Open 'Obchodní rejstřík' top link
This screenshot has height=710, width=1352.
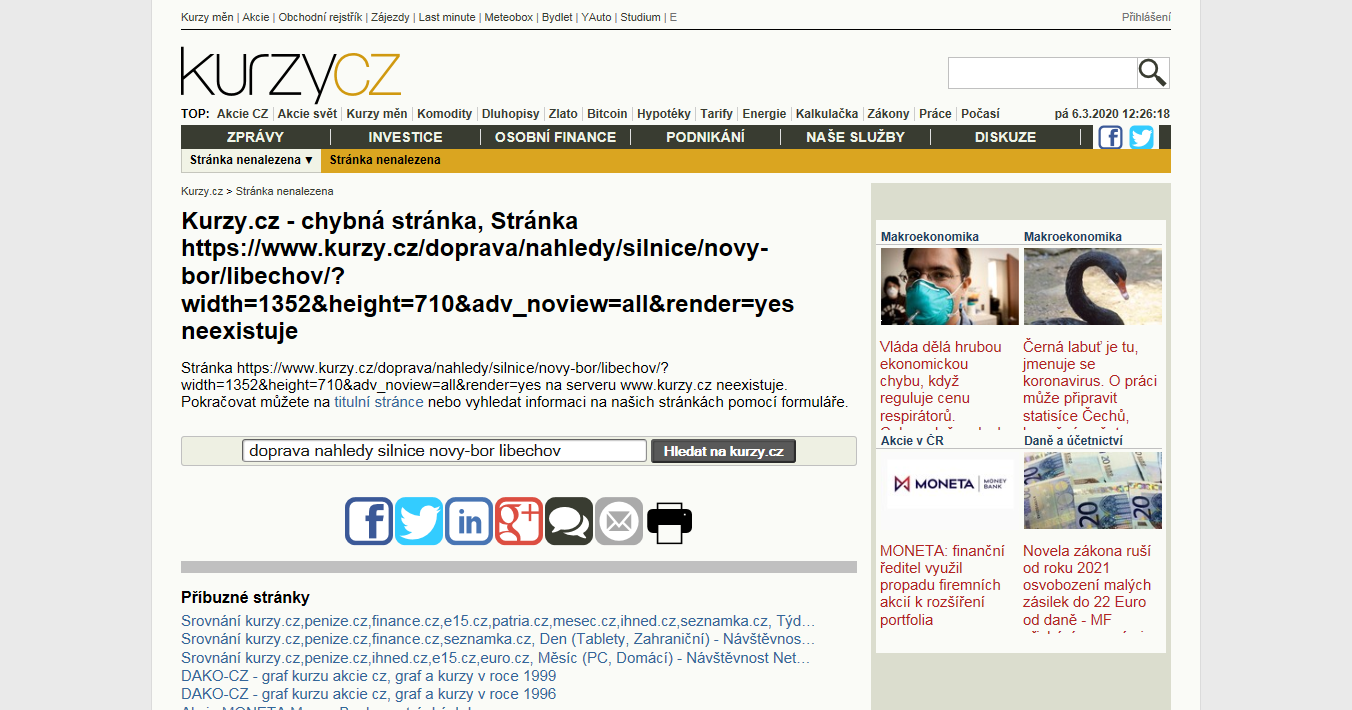pyautogui.click(x=320, y=17)
